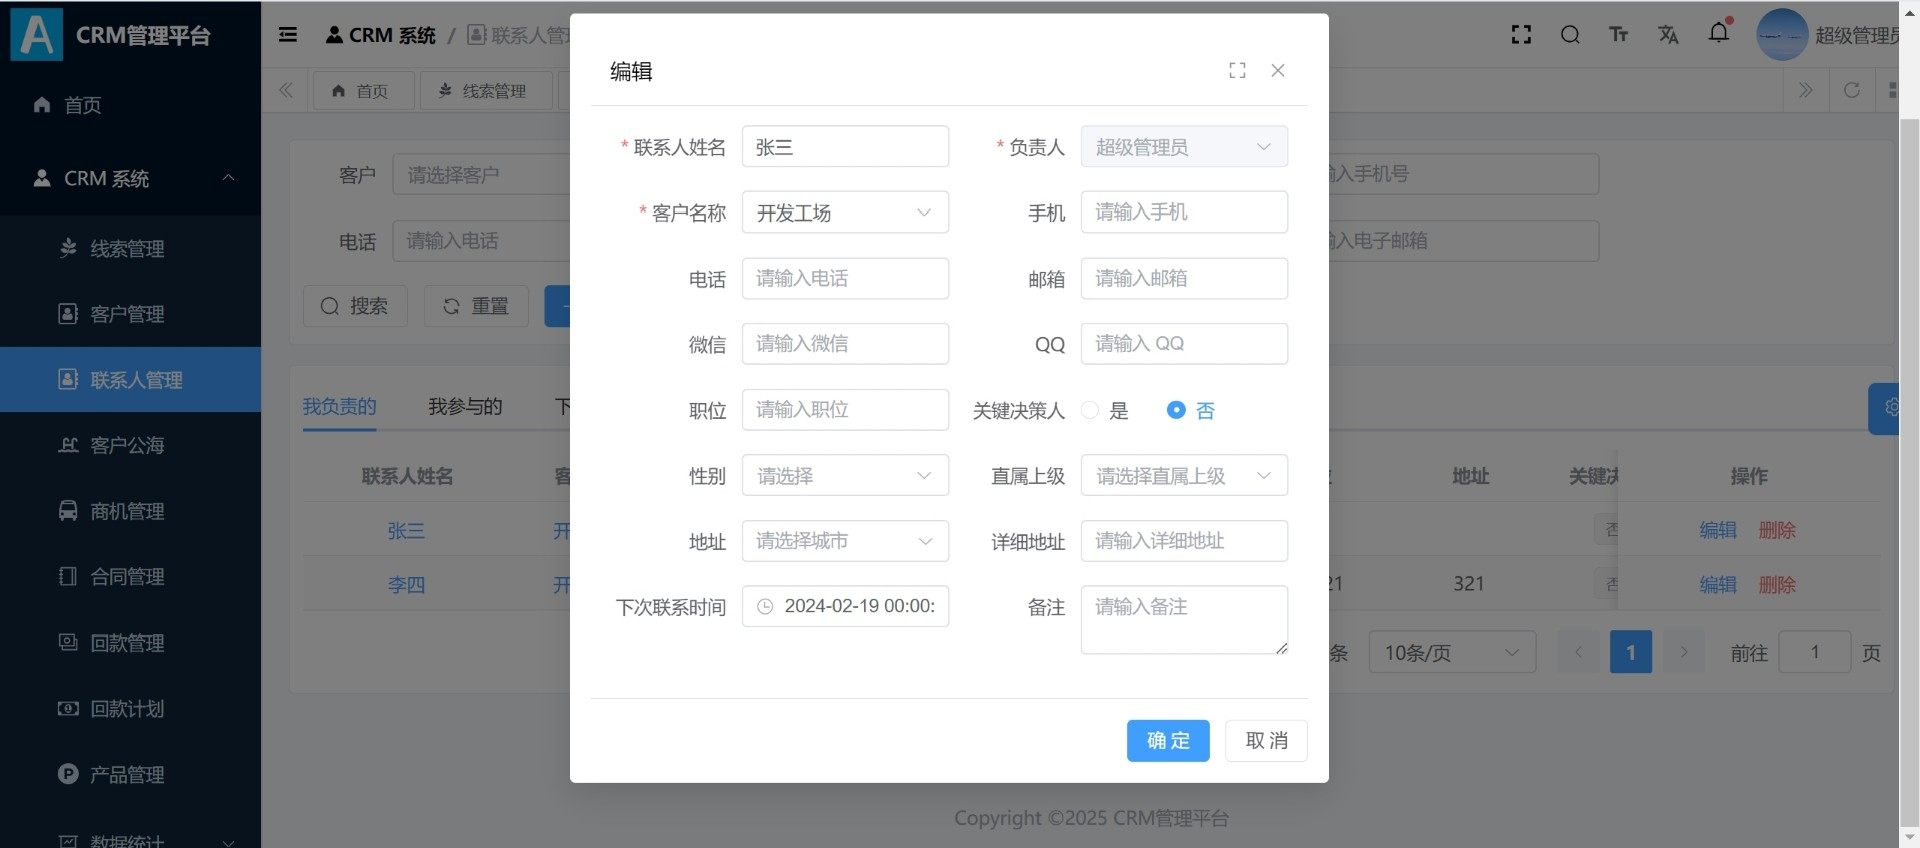Click the hamburger menu collapse icon
The image size is (1920, 848).
[x=288, y=35]
